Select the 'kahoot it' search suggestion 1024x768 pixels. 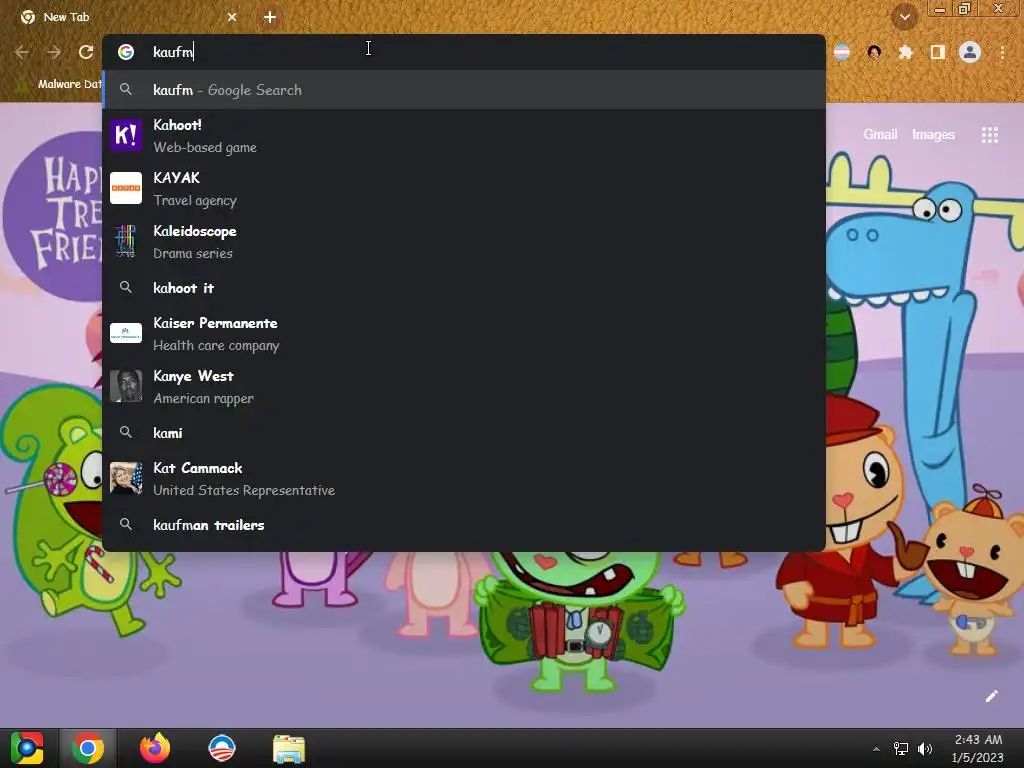click(464, 288)
